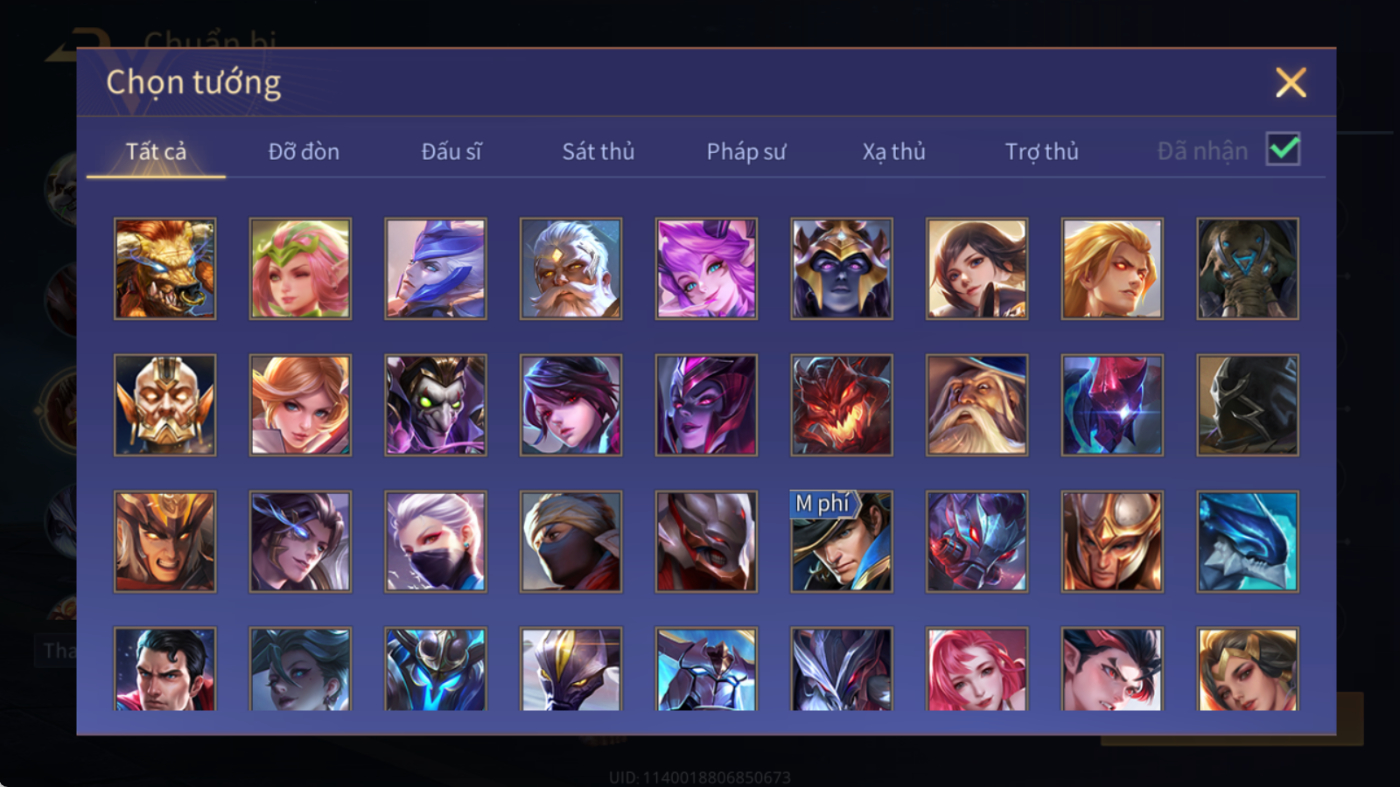Close the "Chọn tướng" dialog

(x=1291, y=82)
